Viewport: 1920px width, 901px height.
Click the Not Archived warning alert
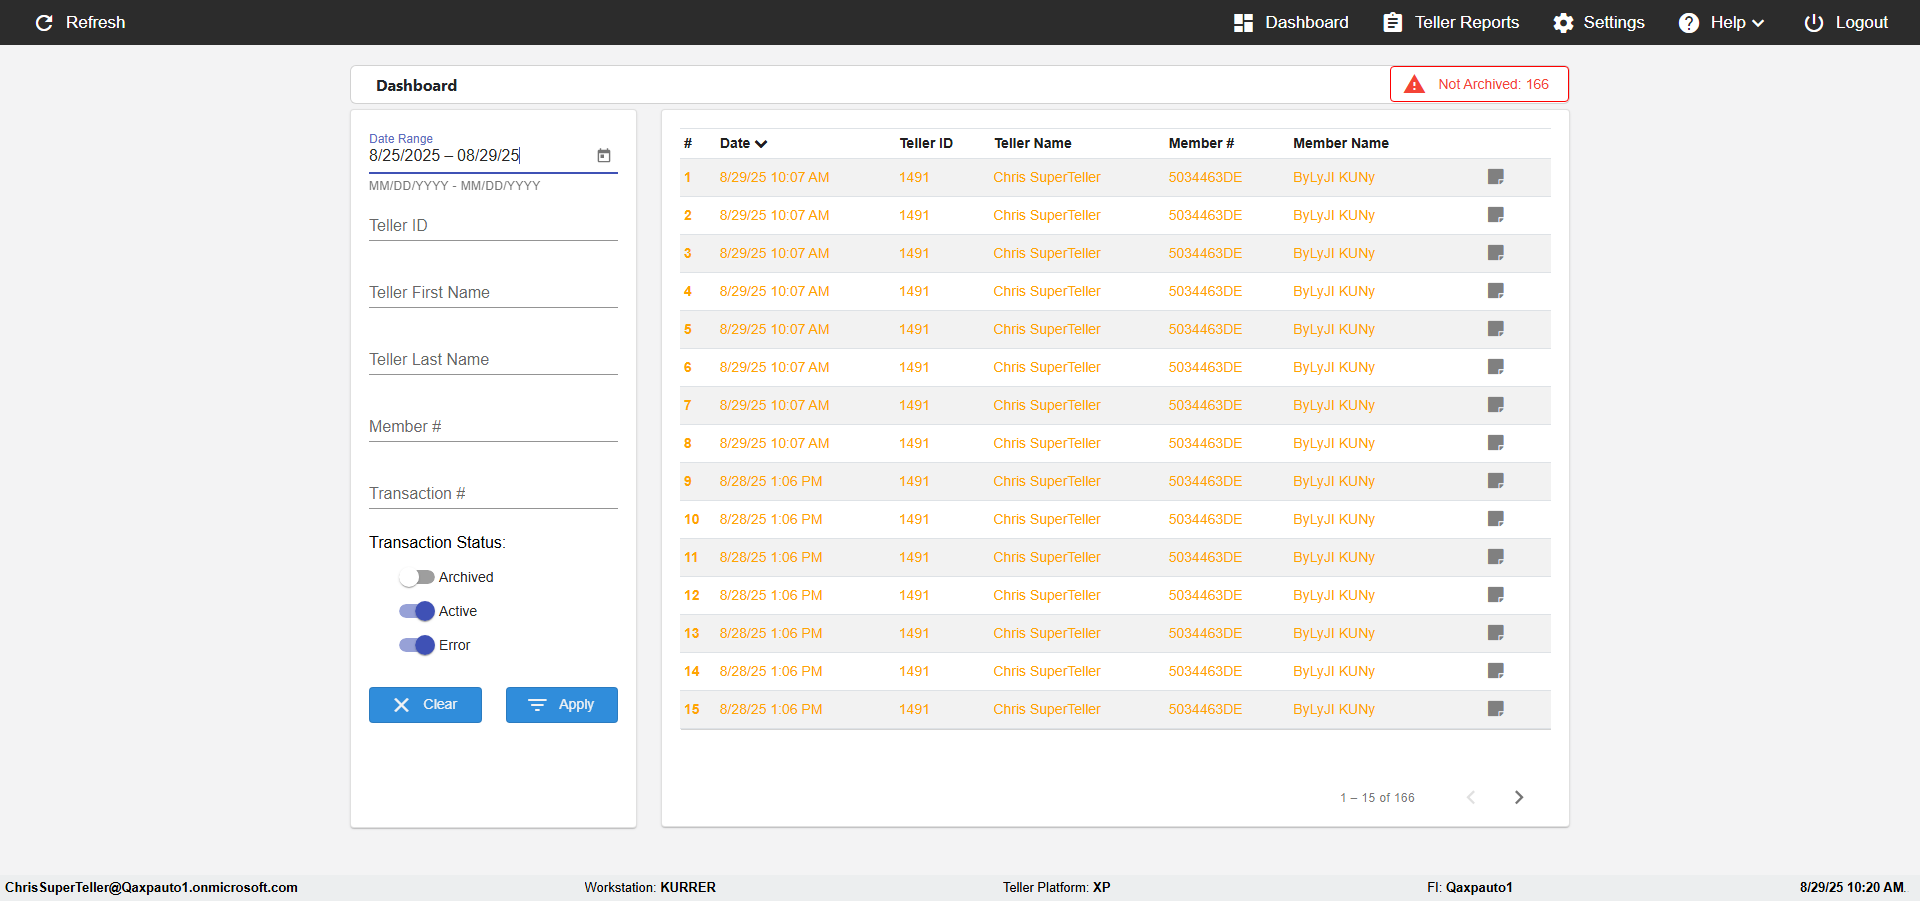click(x=1479, y=85)
